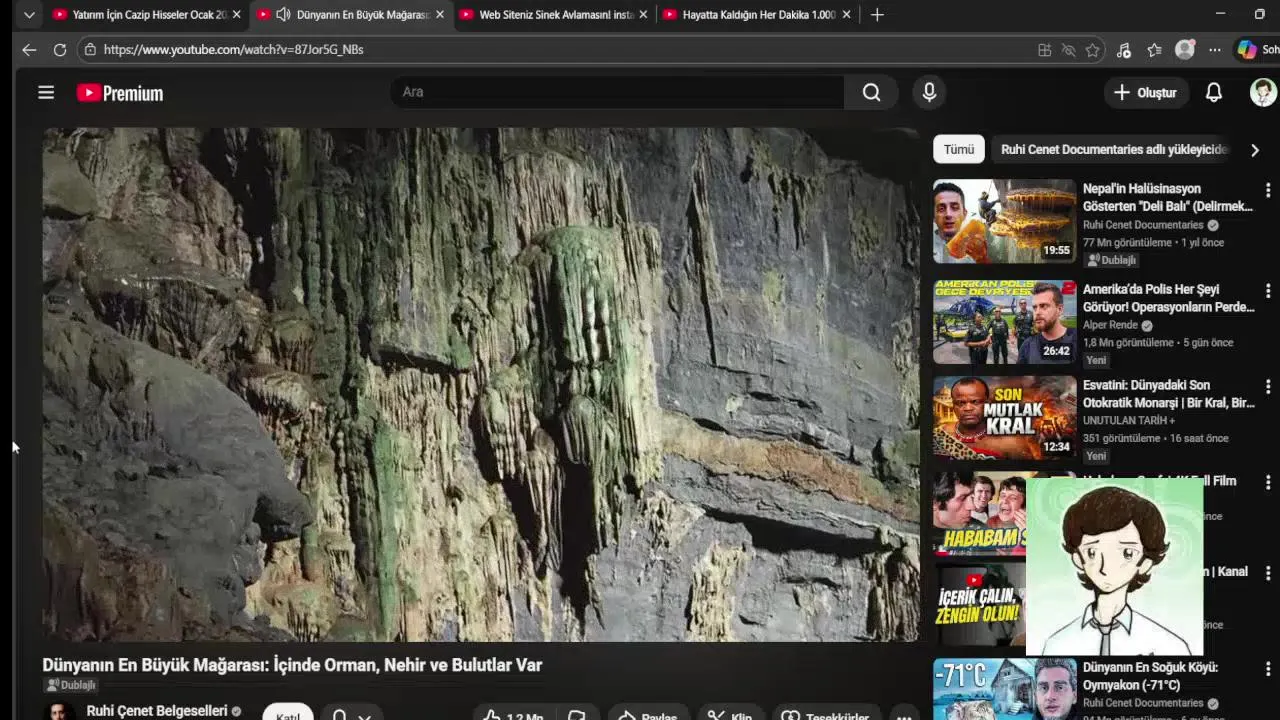Mute audio on Dünyanın En Büyük Mağarası tab
The height and width of the screenshot is (720, 1280).
pos(283,15)
